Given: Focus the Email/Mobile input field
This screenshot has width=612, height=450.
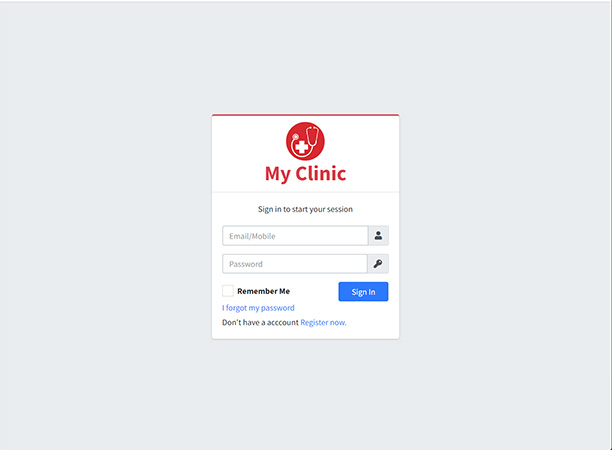Looking at the screenshot, I should 295,236.
